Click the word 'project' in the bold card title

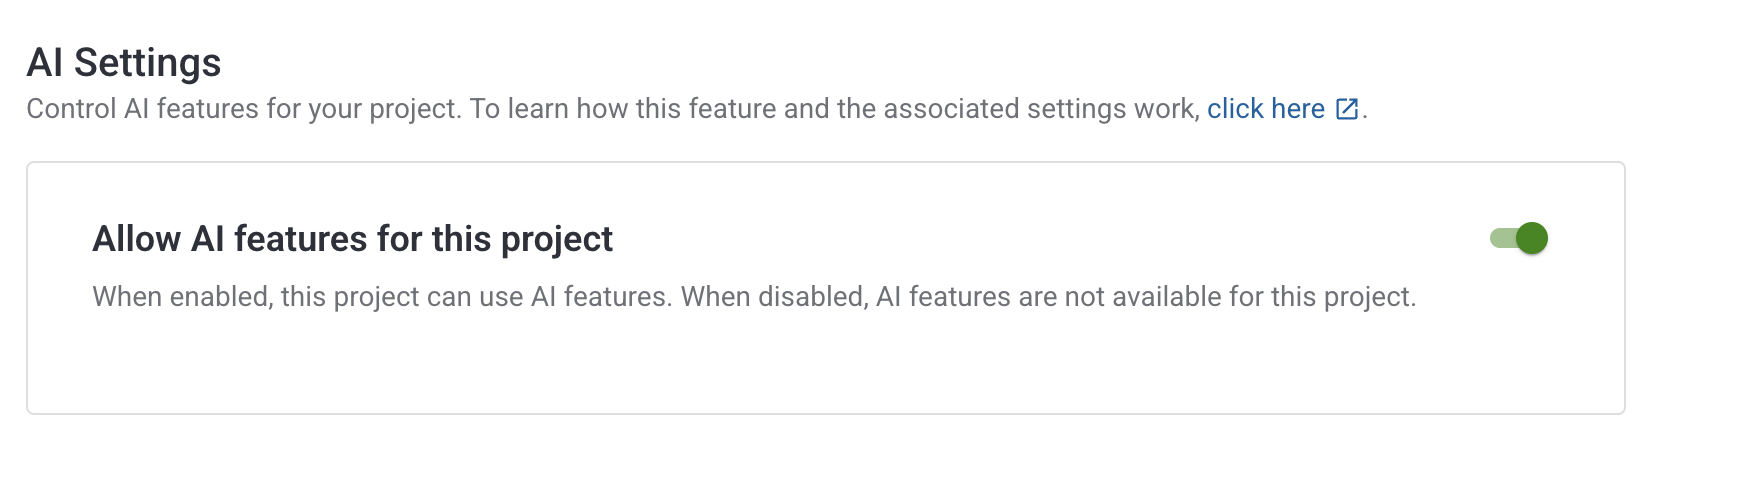556,240
